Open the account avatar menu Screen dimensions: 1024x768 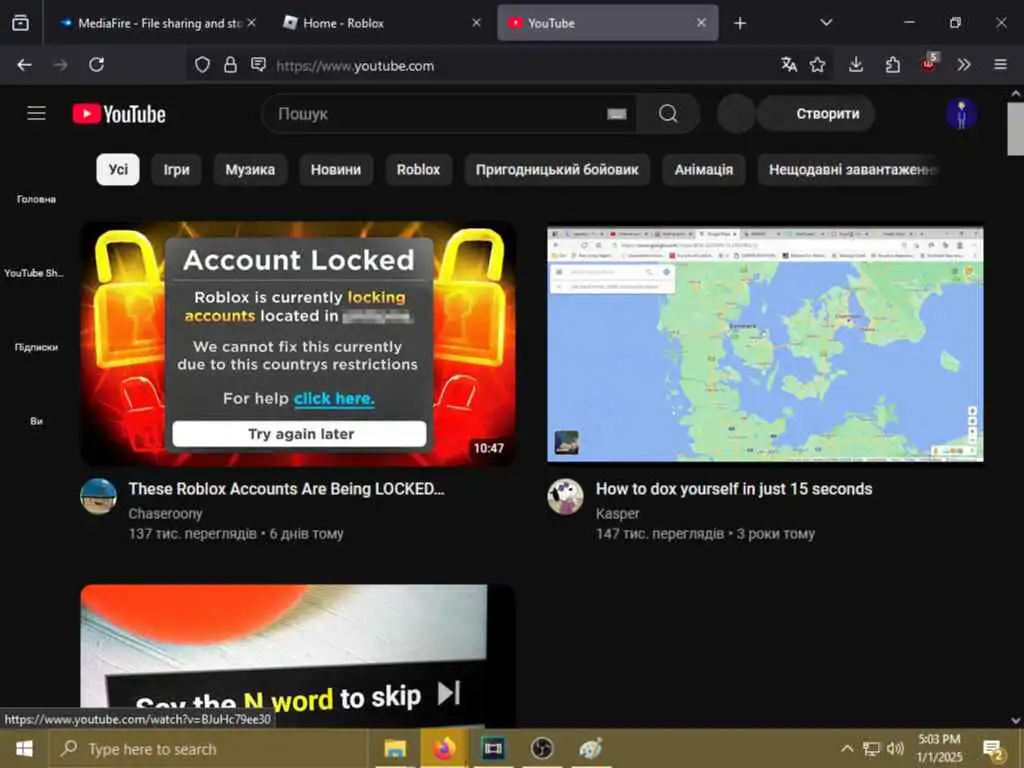[961, 114]
